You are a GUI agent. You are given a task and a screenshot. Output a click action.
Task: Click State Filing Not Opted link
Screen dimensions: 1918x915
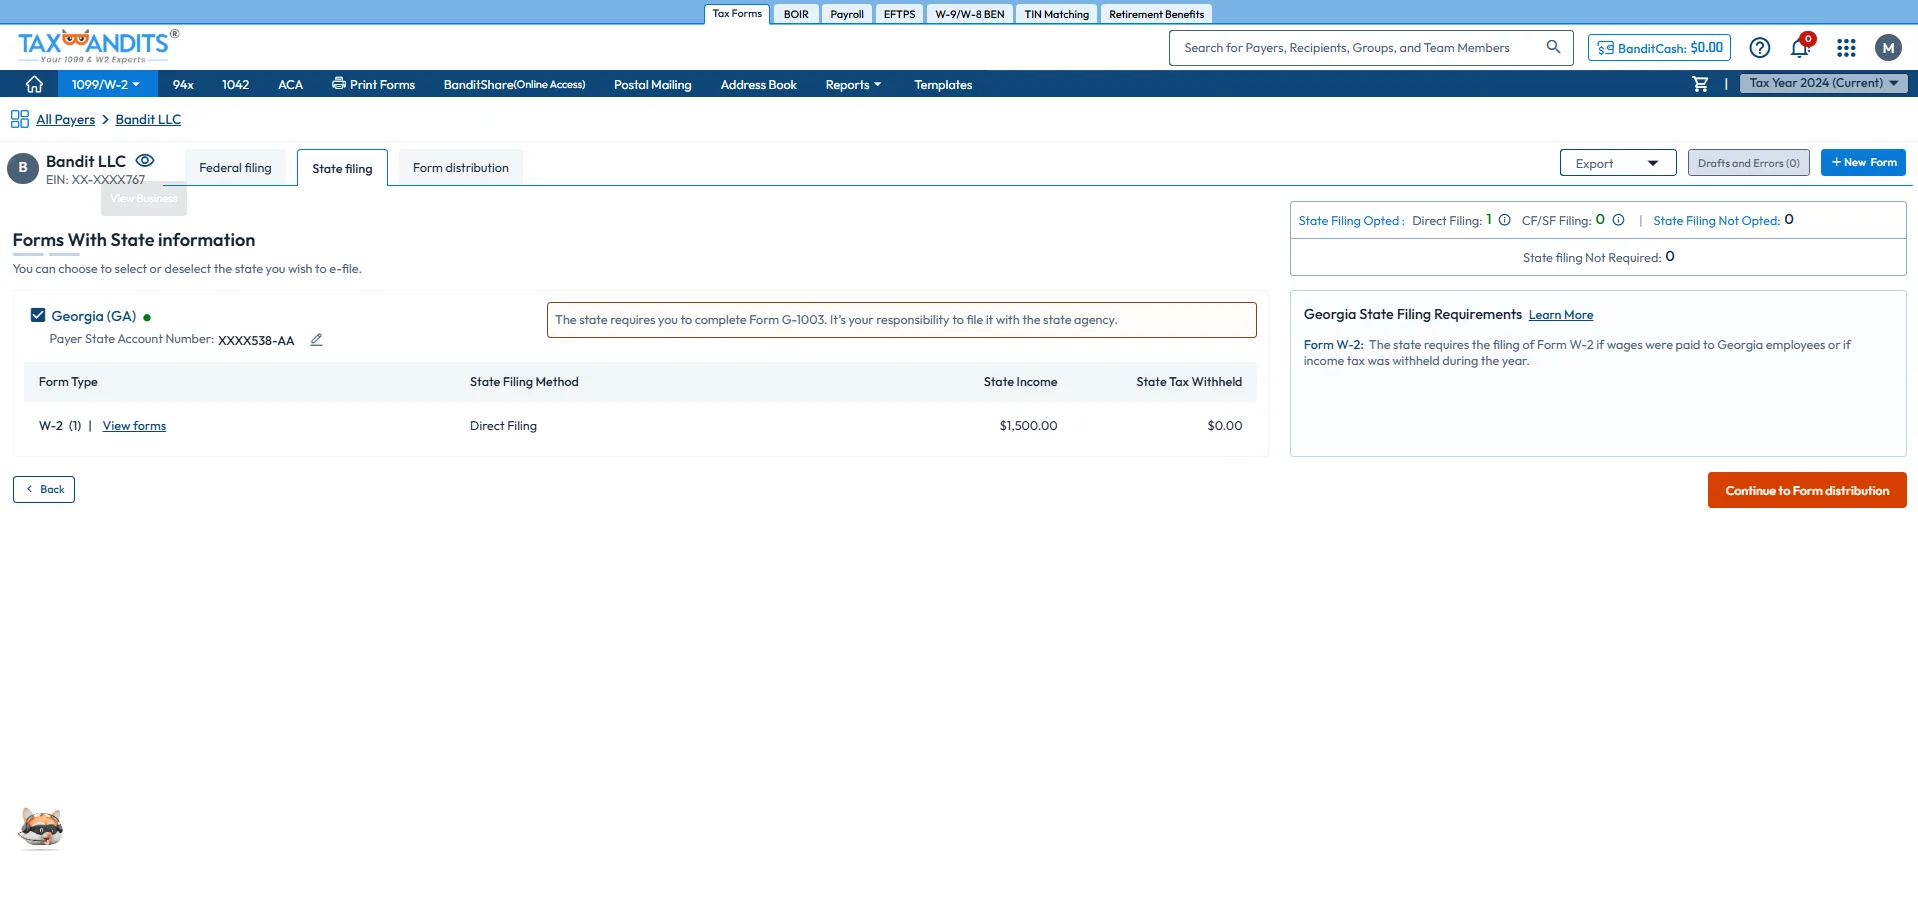tap(1716, 221)
